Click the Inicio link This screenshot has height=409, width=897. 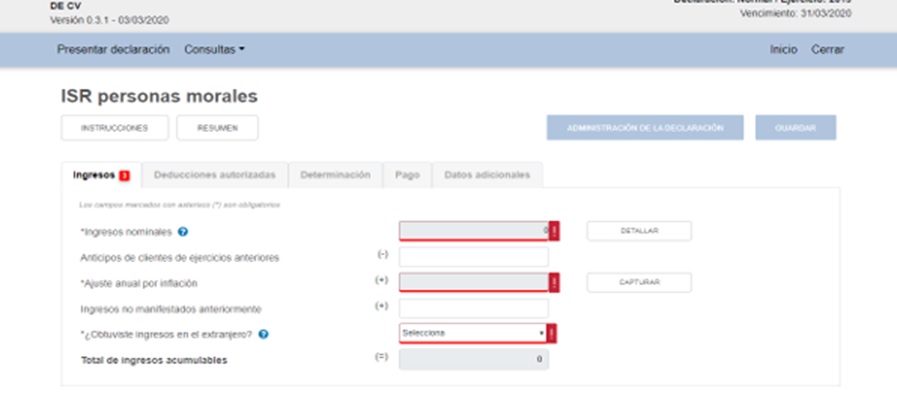pyautogui.click(x=783, y=49)
